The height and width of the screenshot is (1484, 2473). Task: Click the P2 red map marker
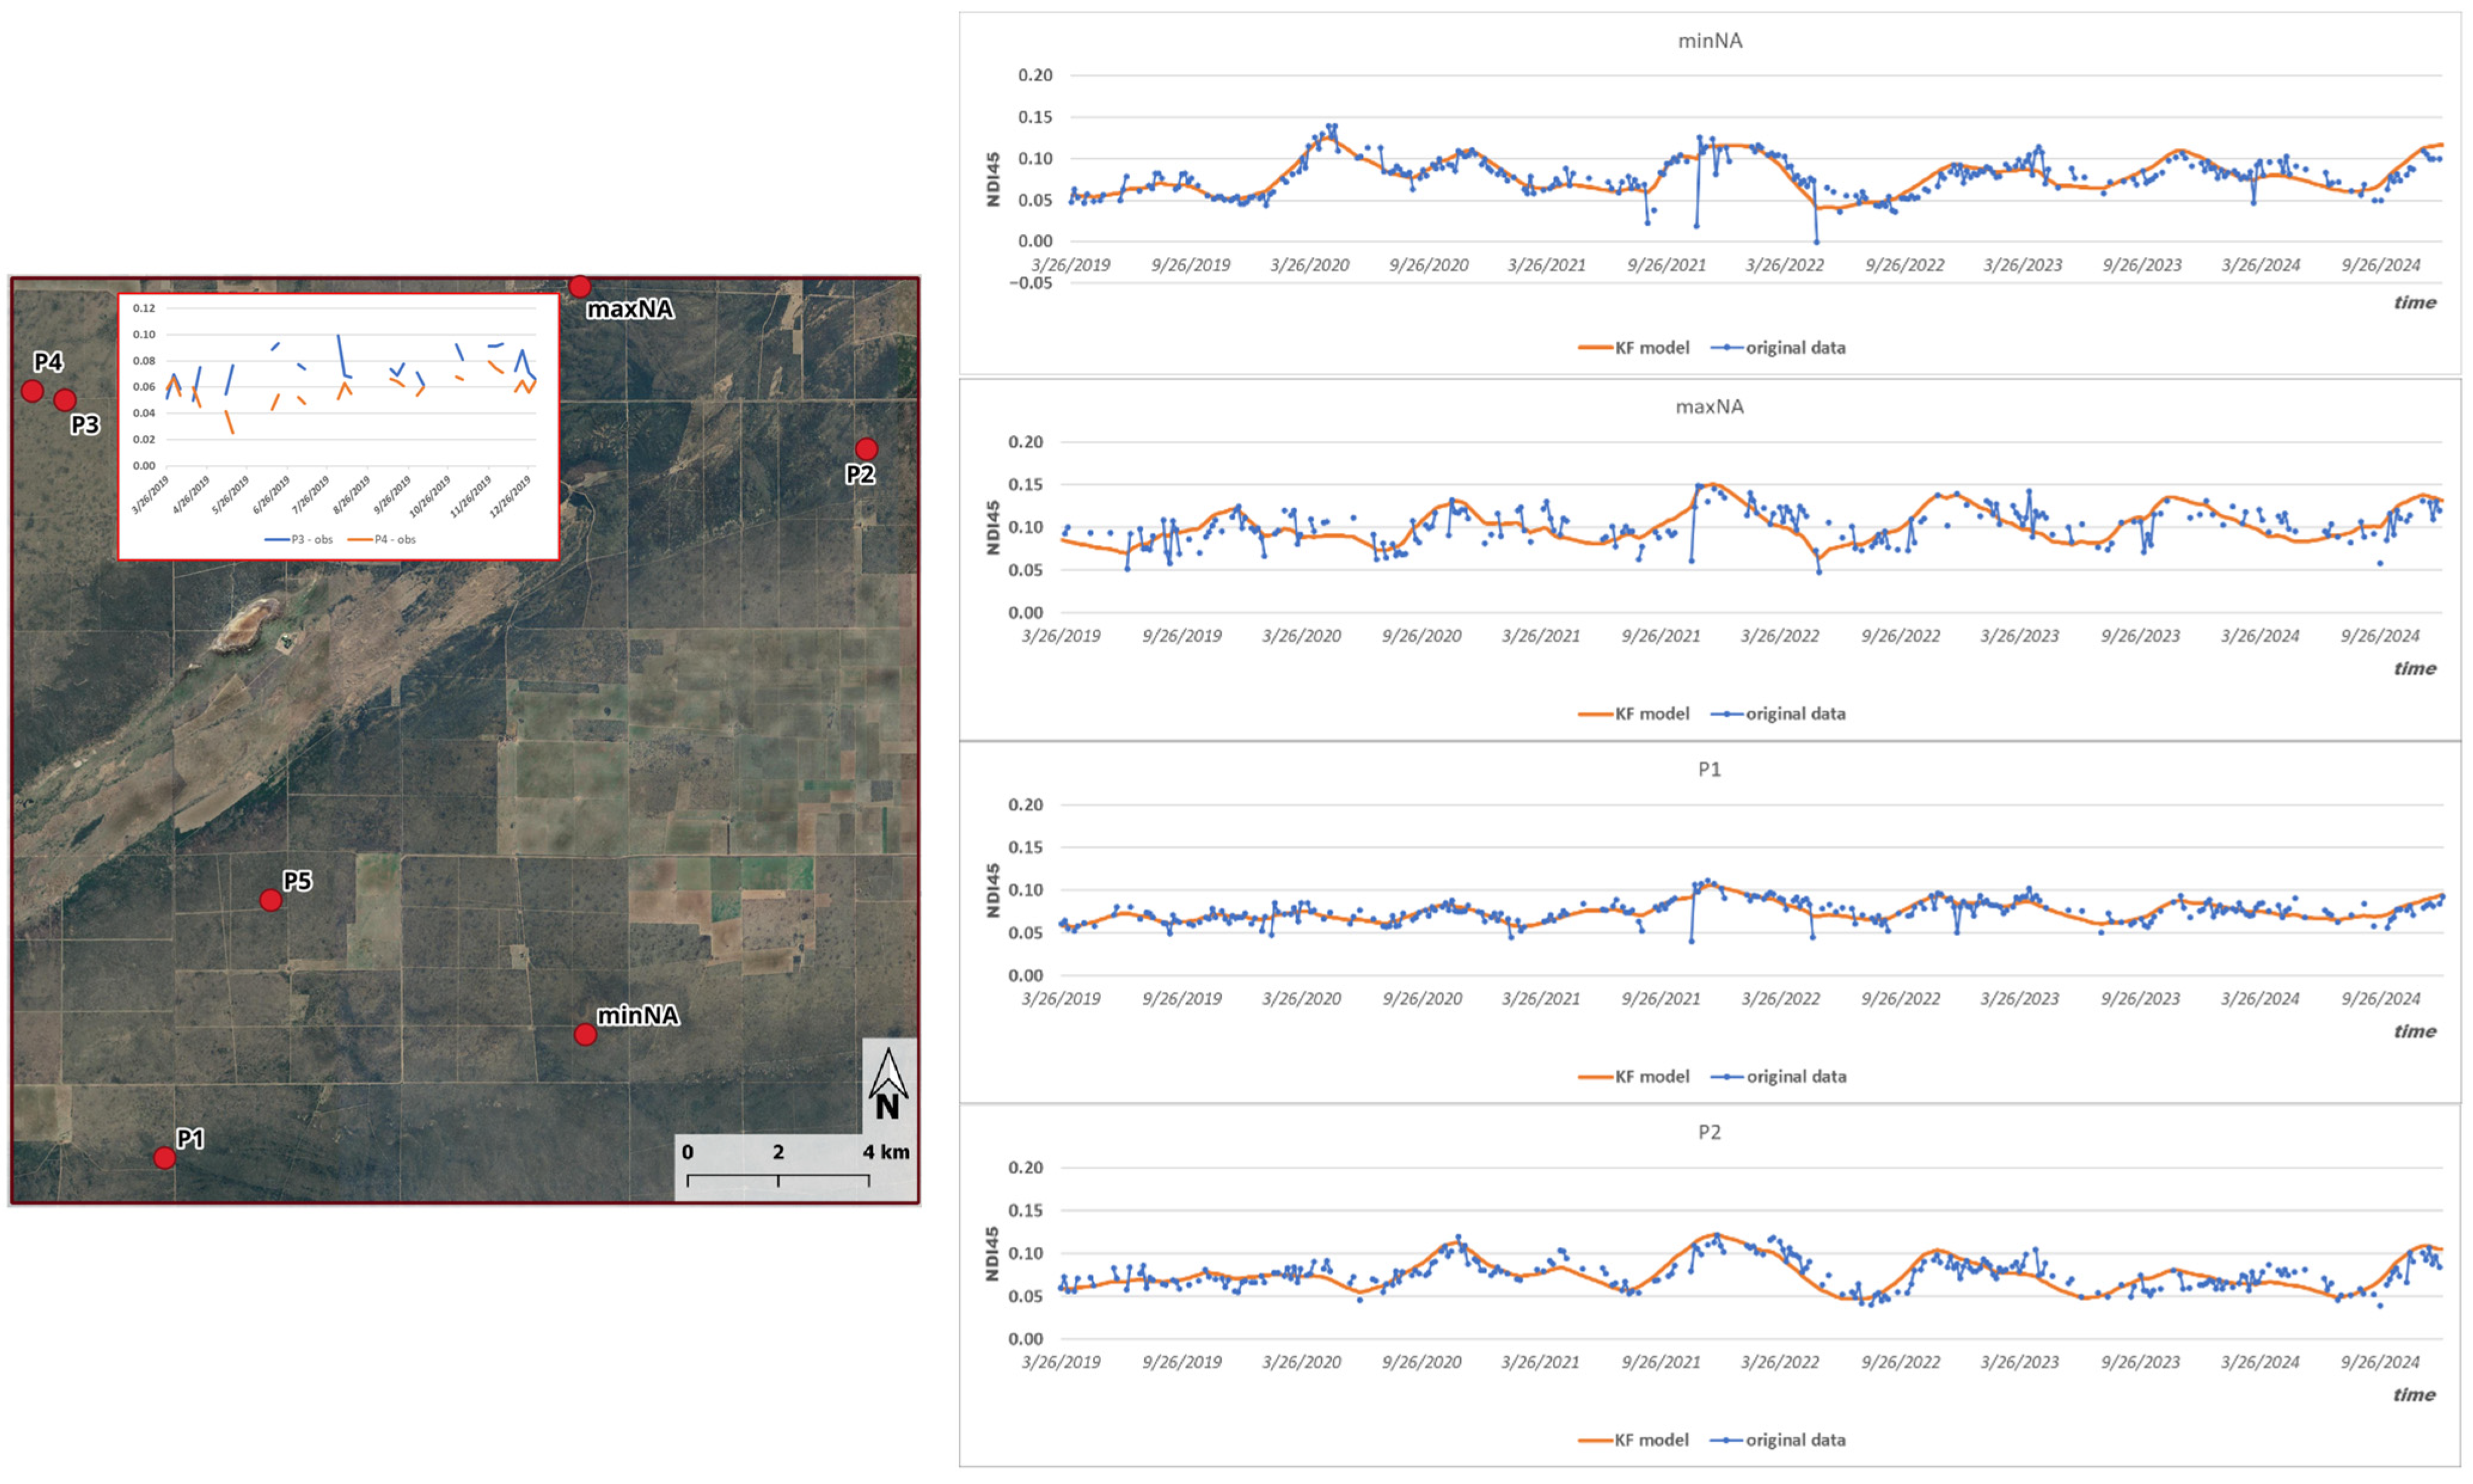(x=866, y=449)
